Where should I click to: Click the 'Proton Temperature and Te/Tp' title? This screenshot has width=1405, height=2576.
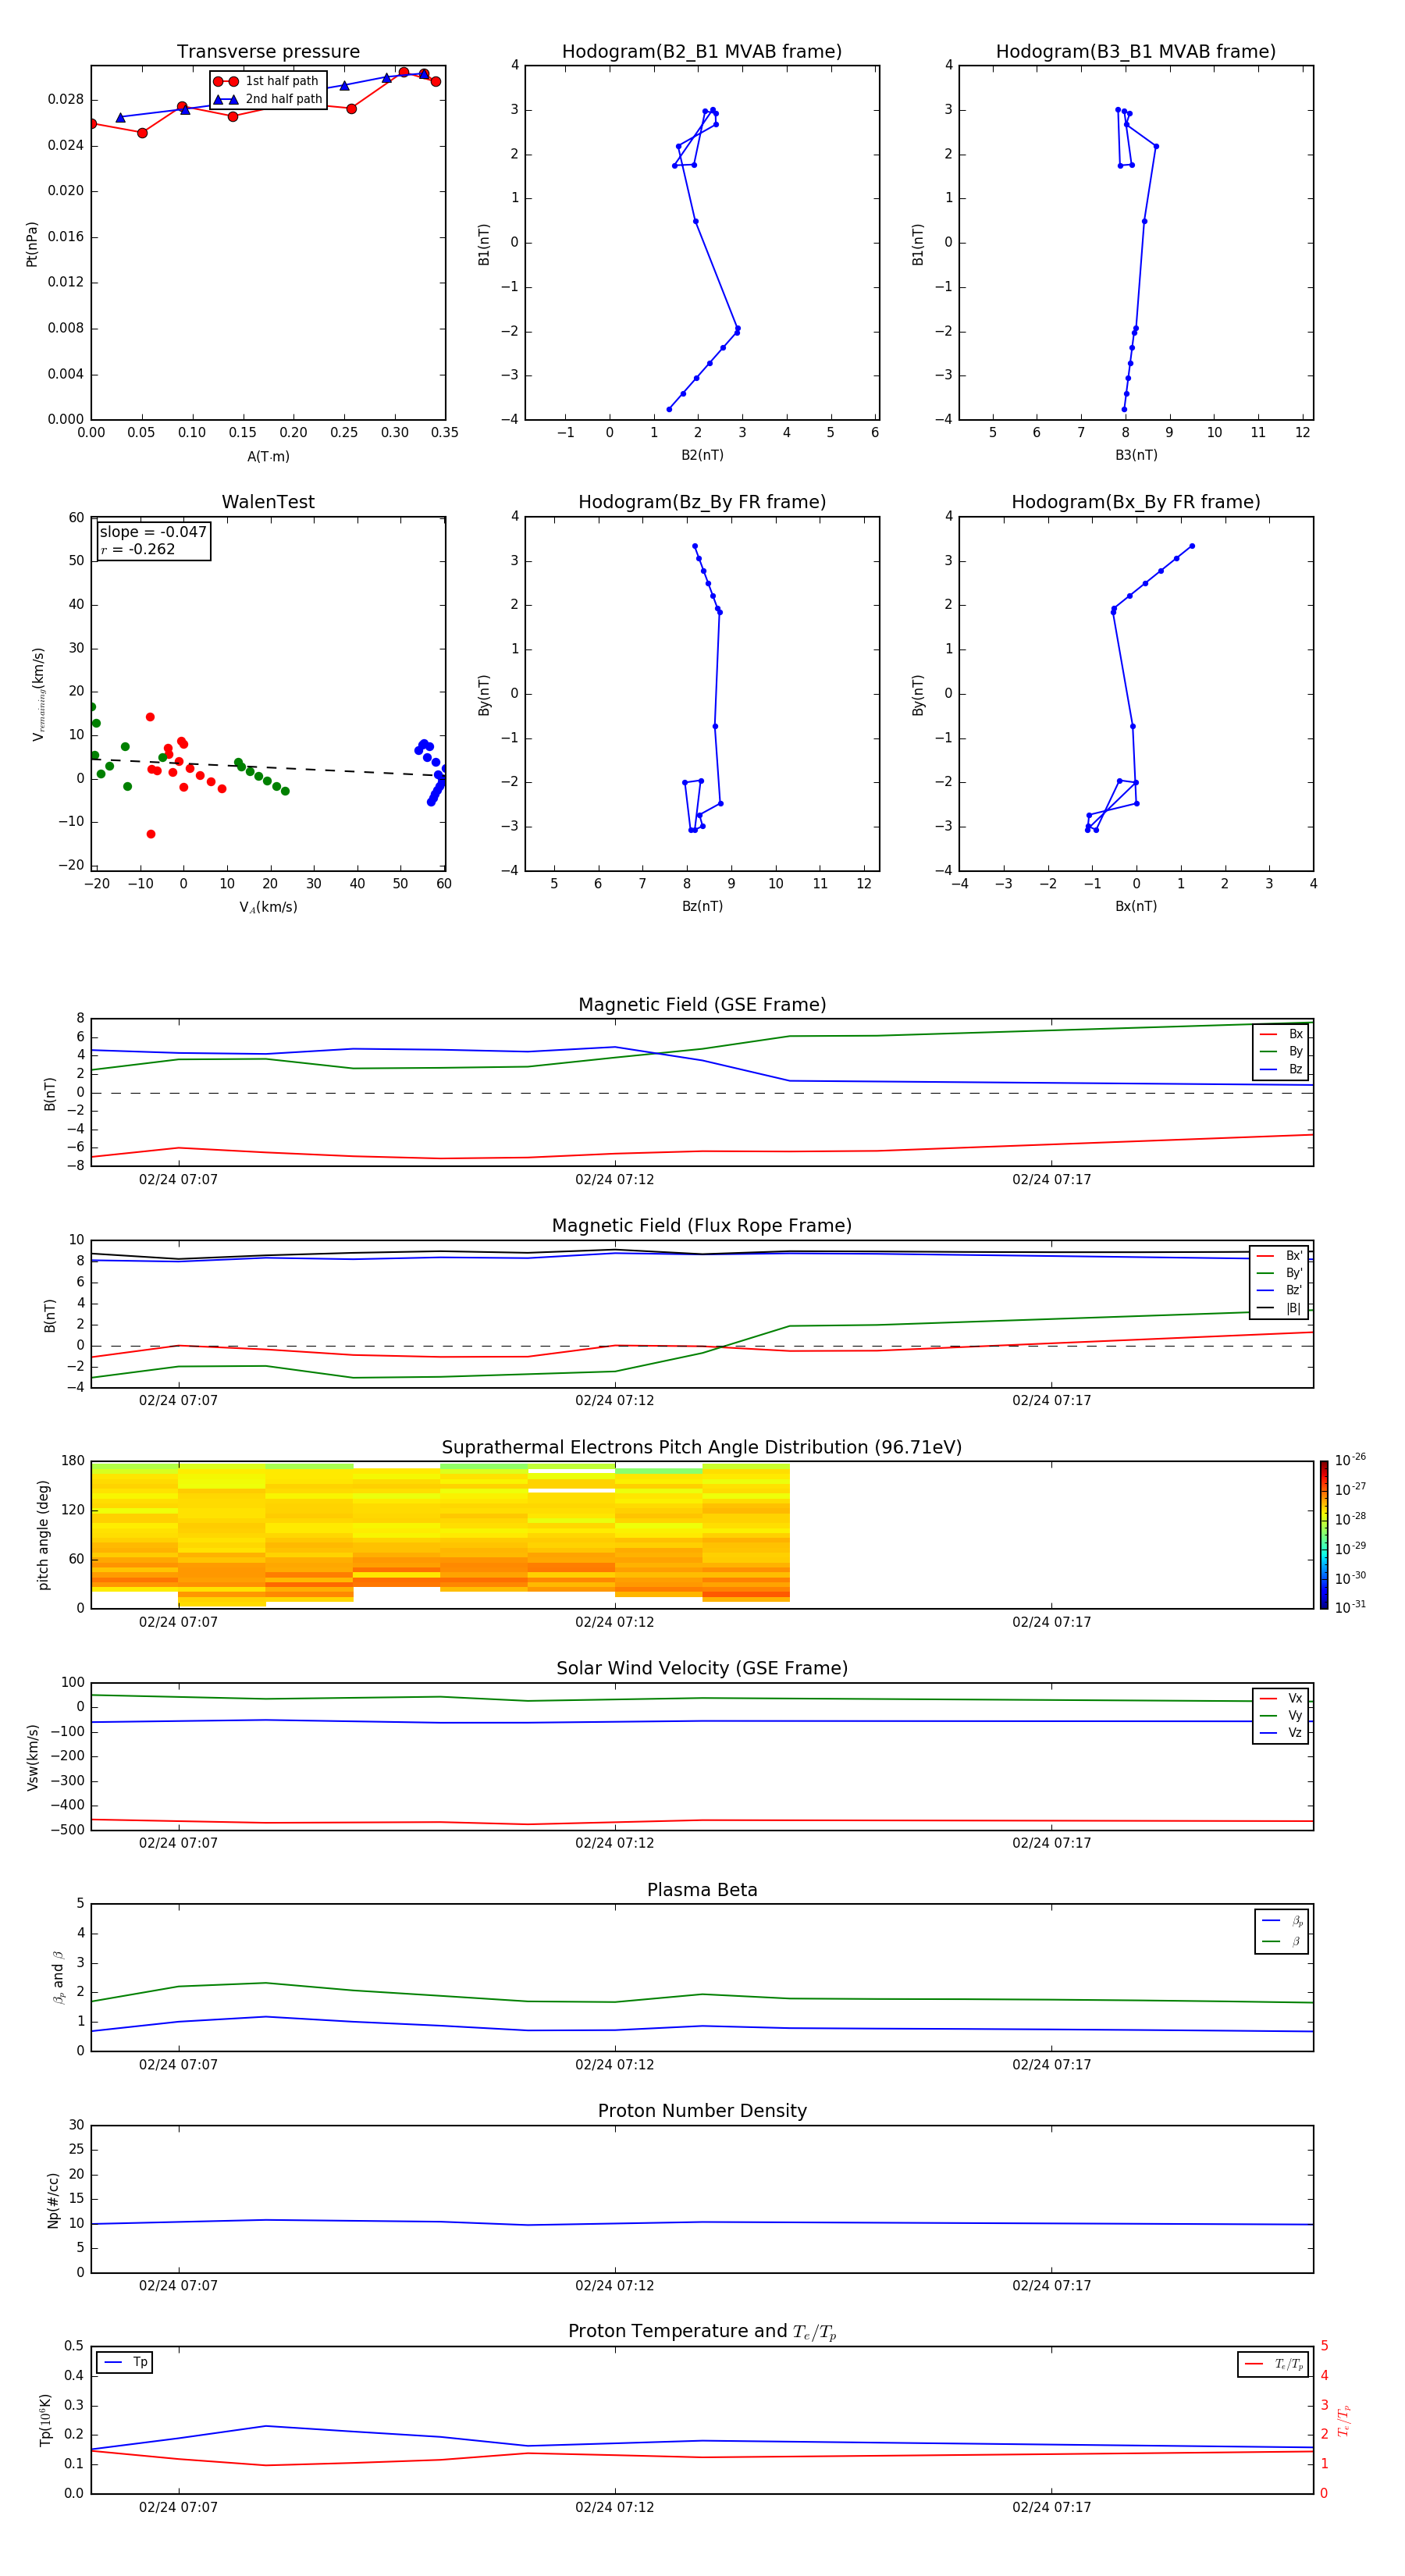coord(702,2332)
